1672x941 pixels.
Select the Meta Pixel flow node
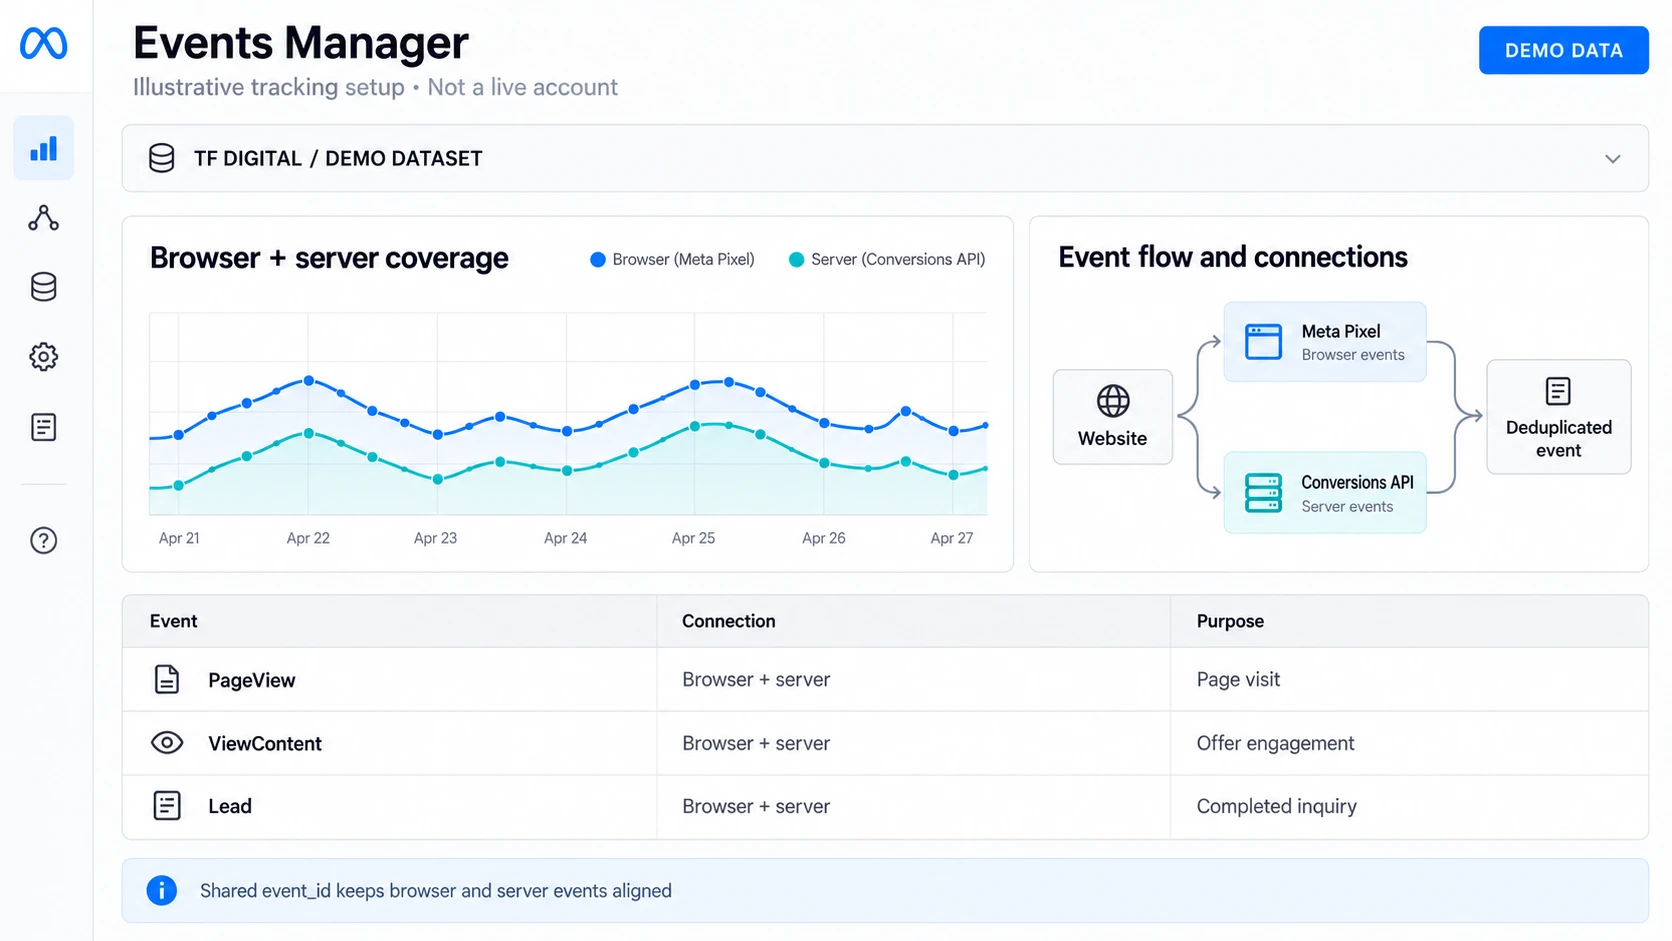tap(1325, 342)
